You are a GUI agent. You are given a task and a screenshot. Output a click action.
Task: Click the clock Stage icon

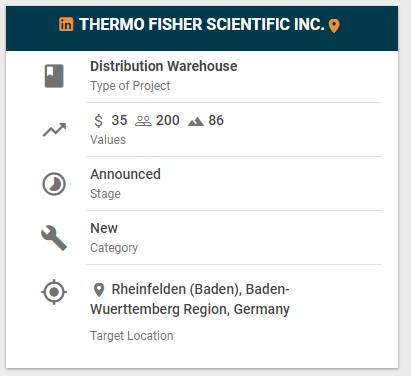pyautogui.click(x=54, y=184)
